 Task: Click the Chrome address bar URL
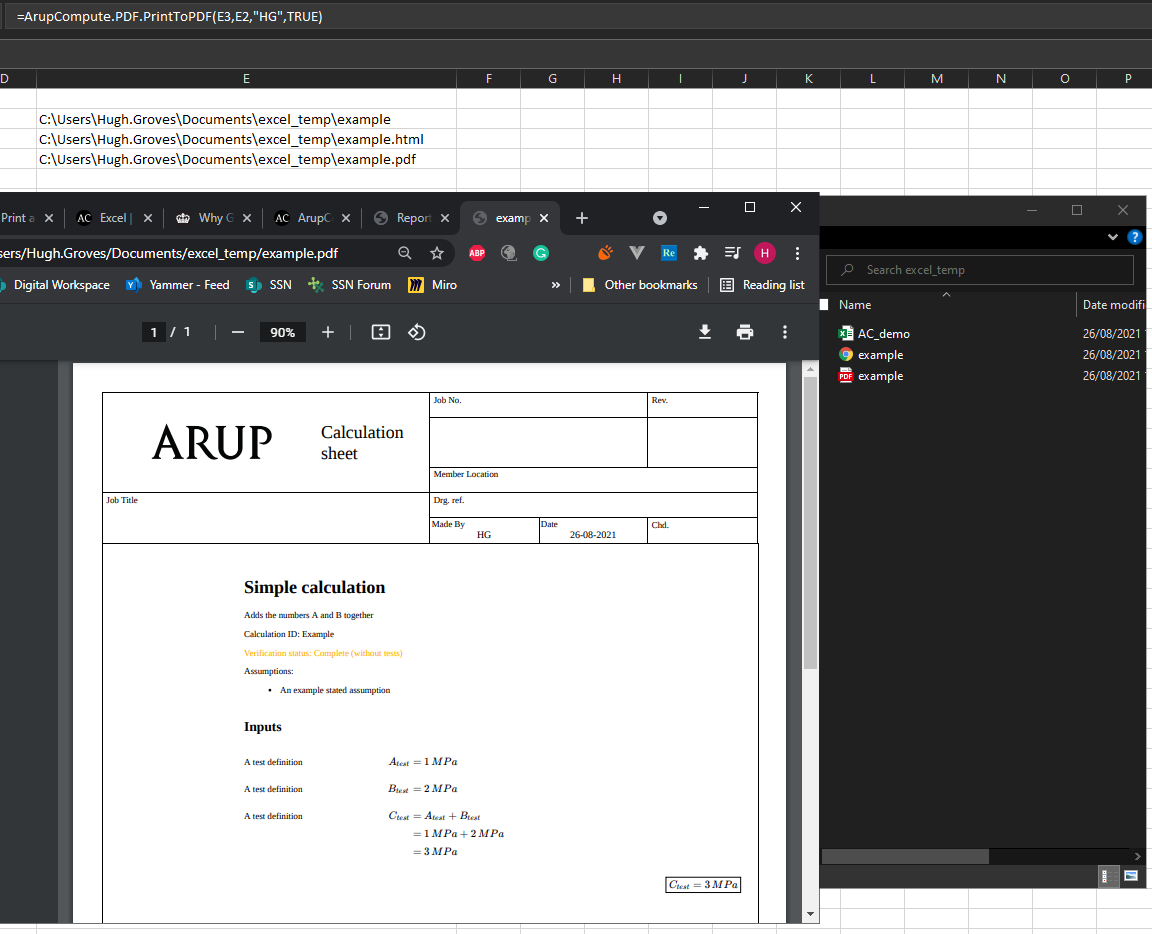click(x=169, y=254)
